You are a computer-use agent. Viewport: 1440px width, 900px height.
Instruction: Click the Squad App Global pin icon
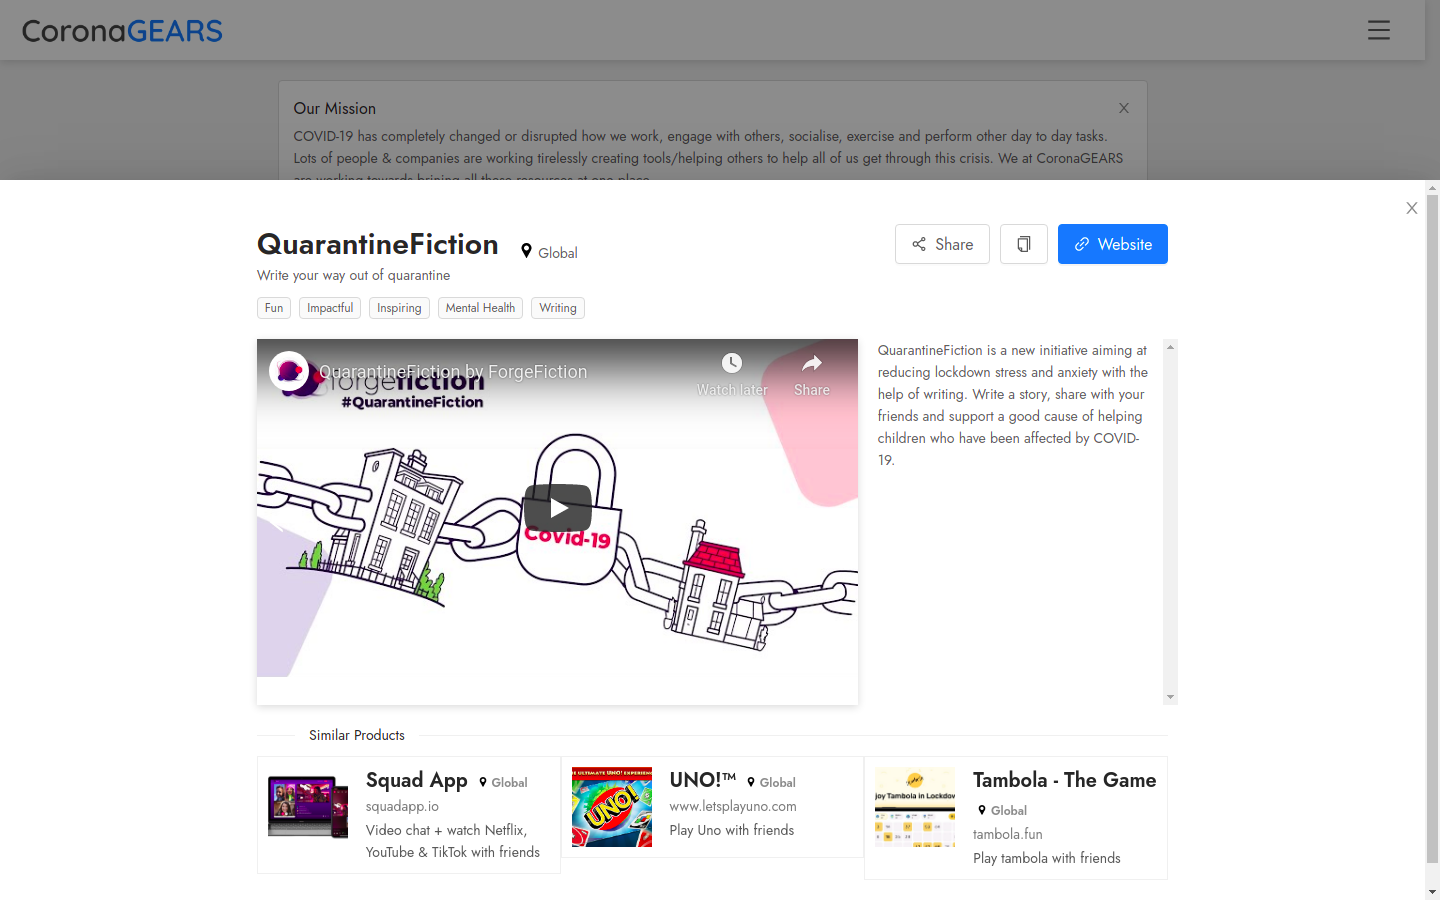(x=483, y=782)
